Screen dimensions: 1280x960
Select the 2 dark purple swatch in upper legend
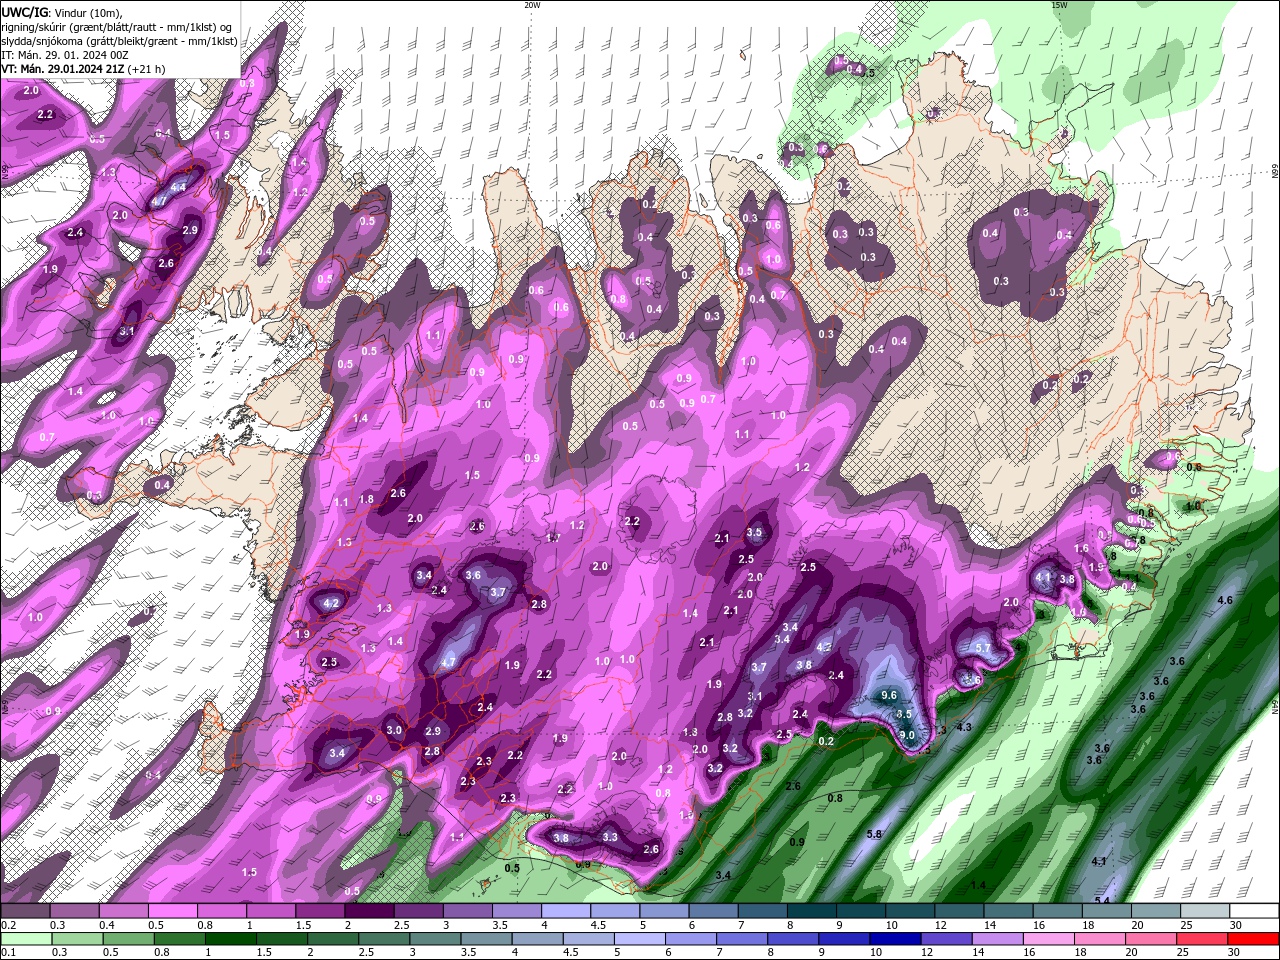point(369,912)
